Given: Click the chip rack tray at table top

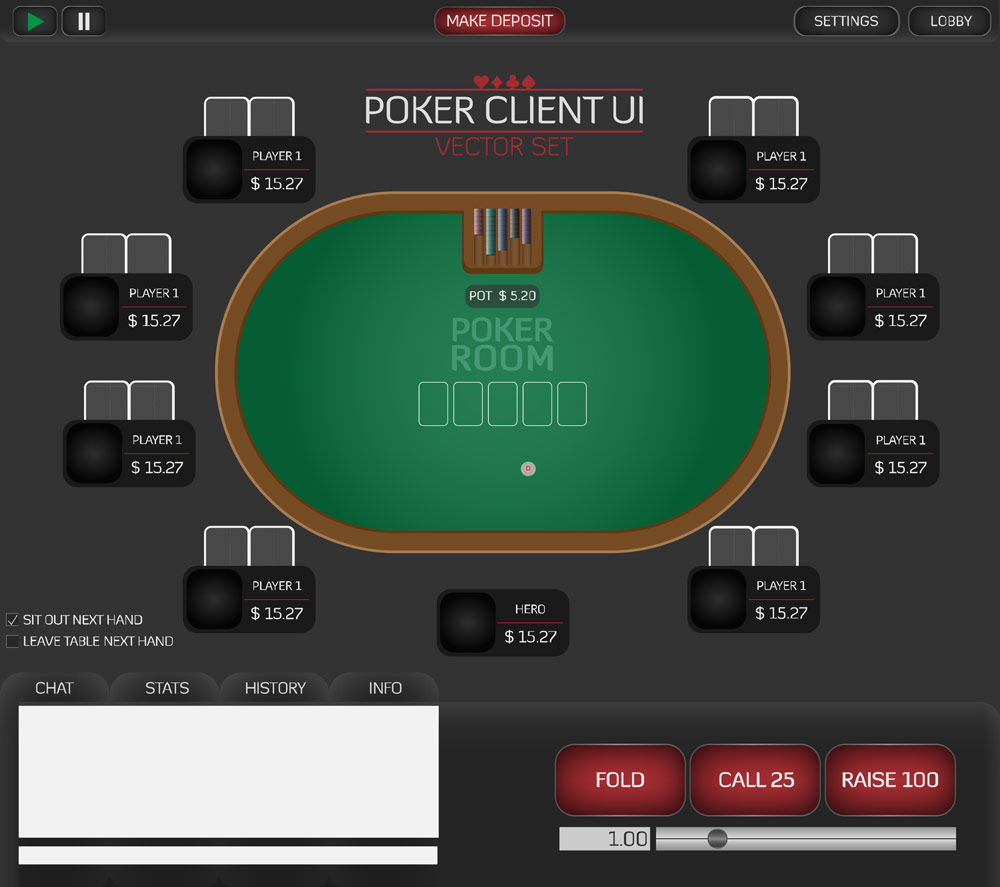Looking at the screenshot, I should tap(503, 237).
